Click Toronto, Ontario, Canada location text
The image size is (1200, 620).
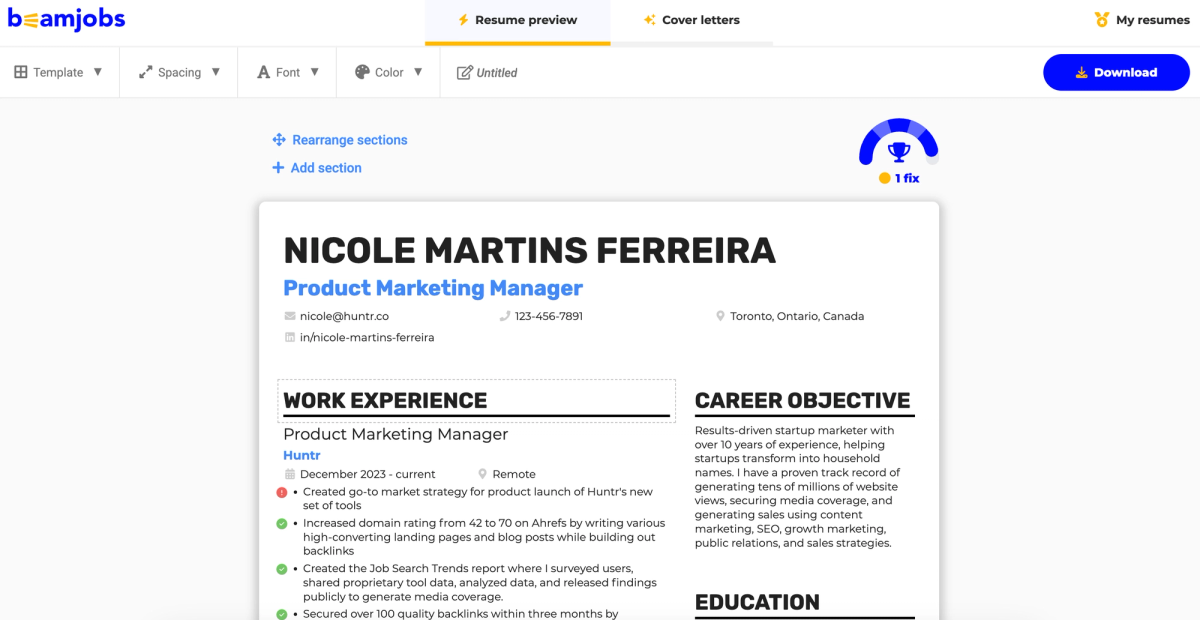[797, 316]
